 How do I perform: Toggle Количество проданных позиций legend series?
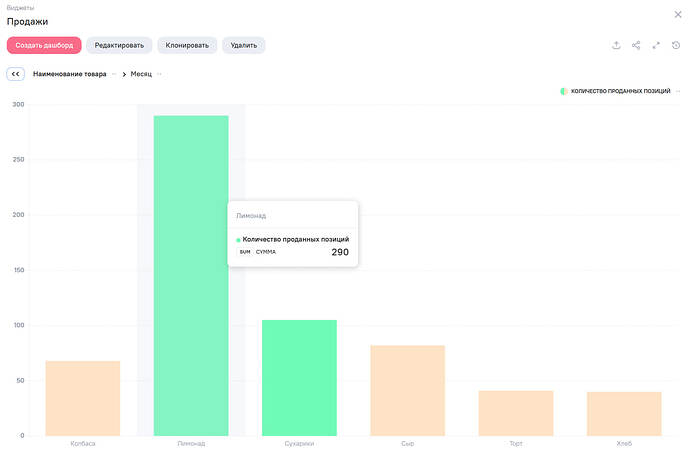click(x=620, y=91)
